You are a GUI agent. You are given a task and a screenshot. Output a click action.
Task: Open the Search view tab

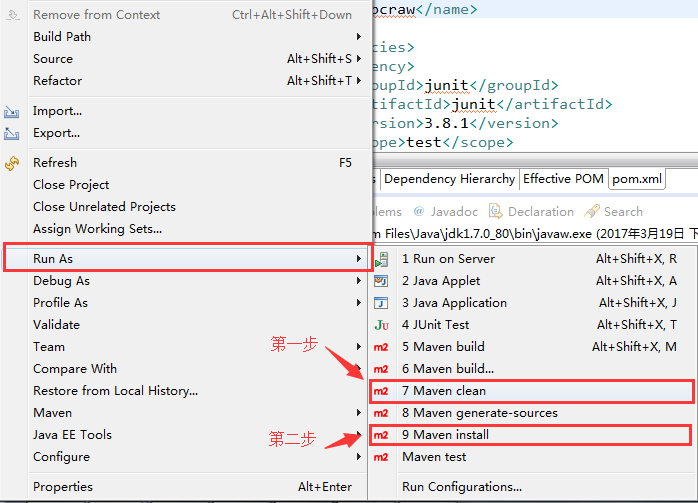pyautogui.click(x=613, y=211)
